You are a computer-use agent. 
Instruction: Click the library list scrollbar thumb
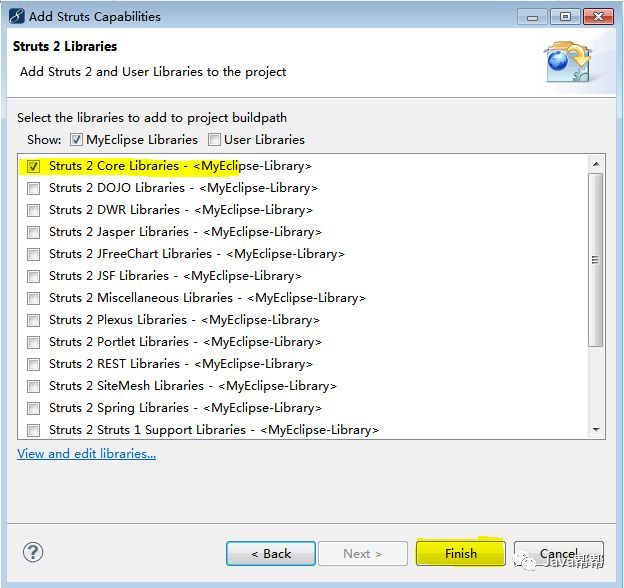click(596, 260)
